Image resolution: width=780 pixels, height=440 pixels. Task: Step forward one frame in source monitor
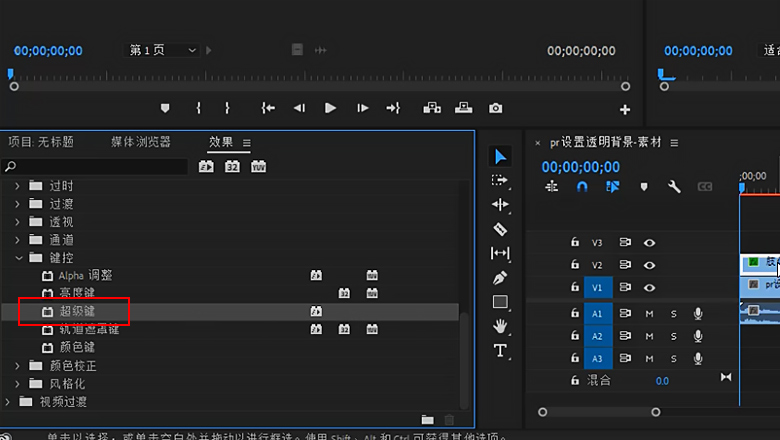363,108
